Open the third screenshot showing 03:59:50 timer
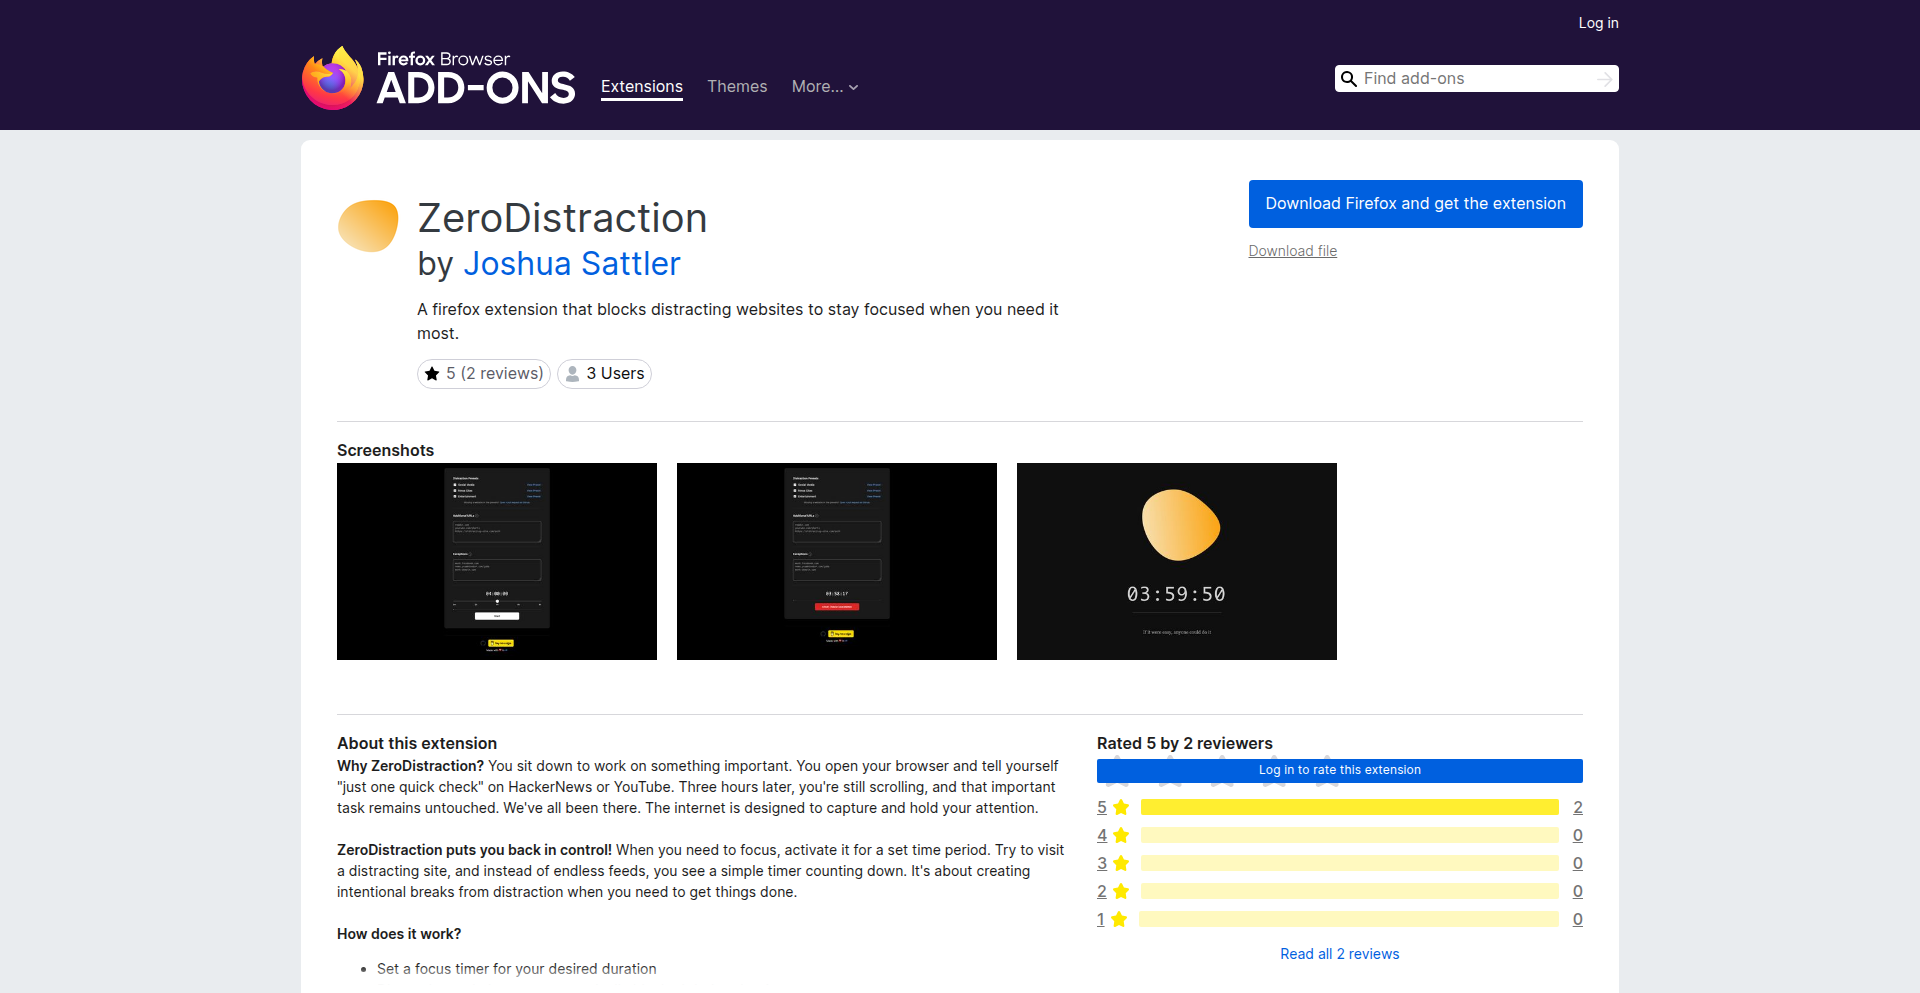This screenshot has width=1920, height=993. 1177,561
